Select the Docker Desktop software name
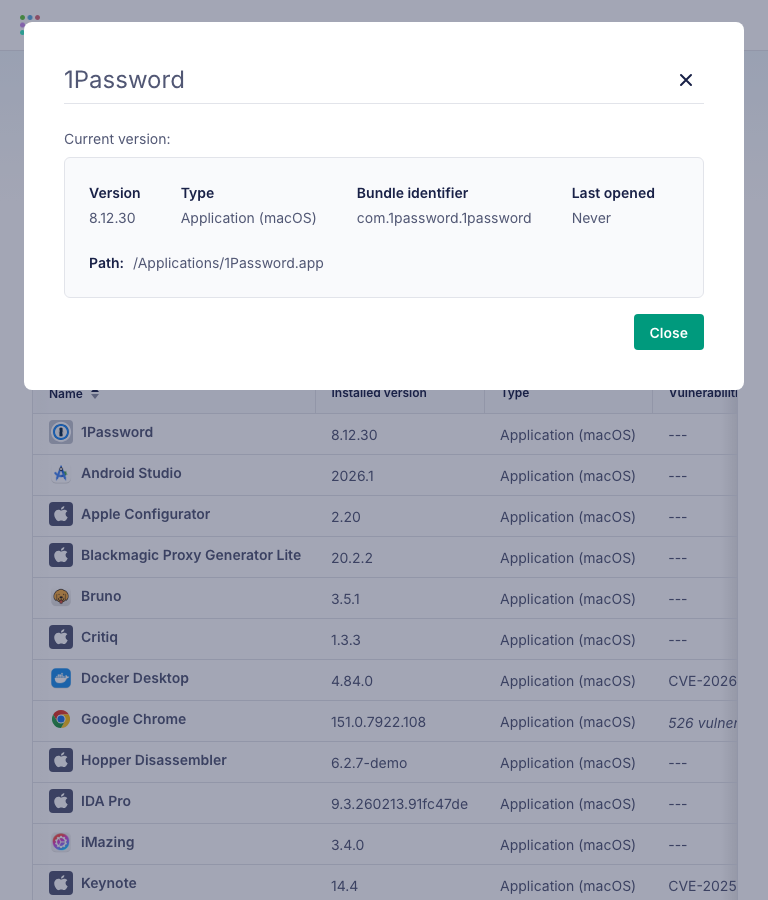 tap(134, 678)
